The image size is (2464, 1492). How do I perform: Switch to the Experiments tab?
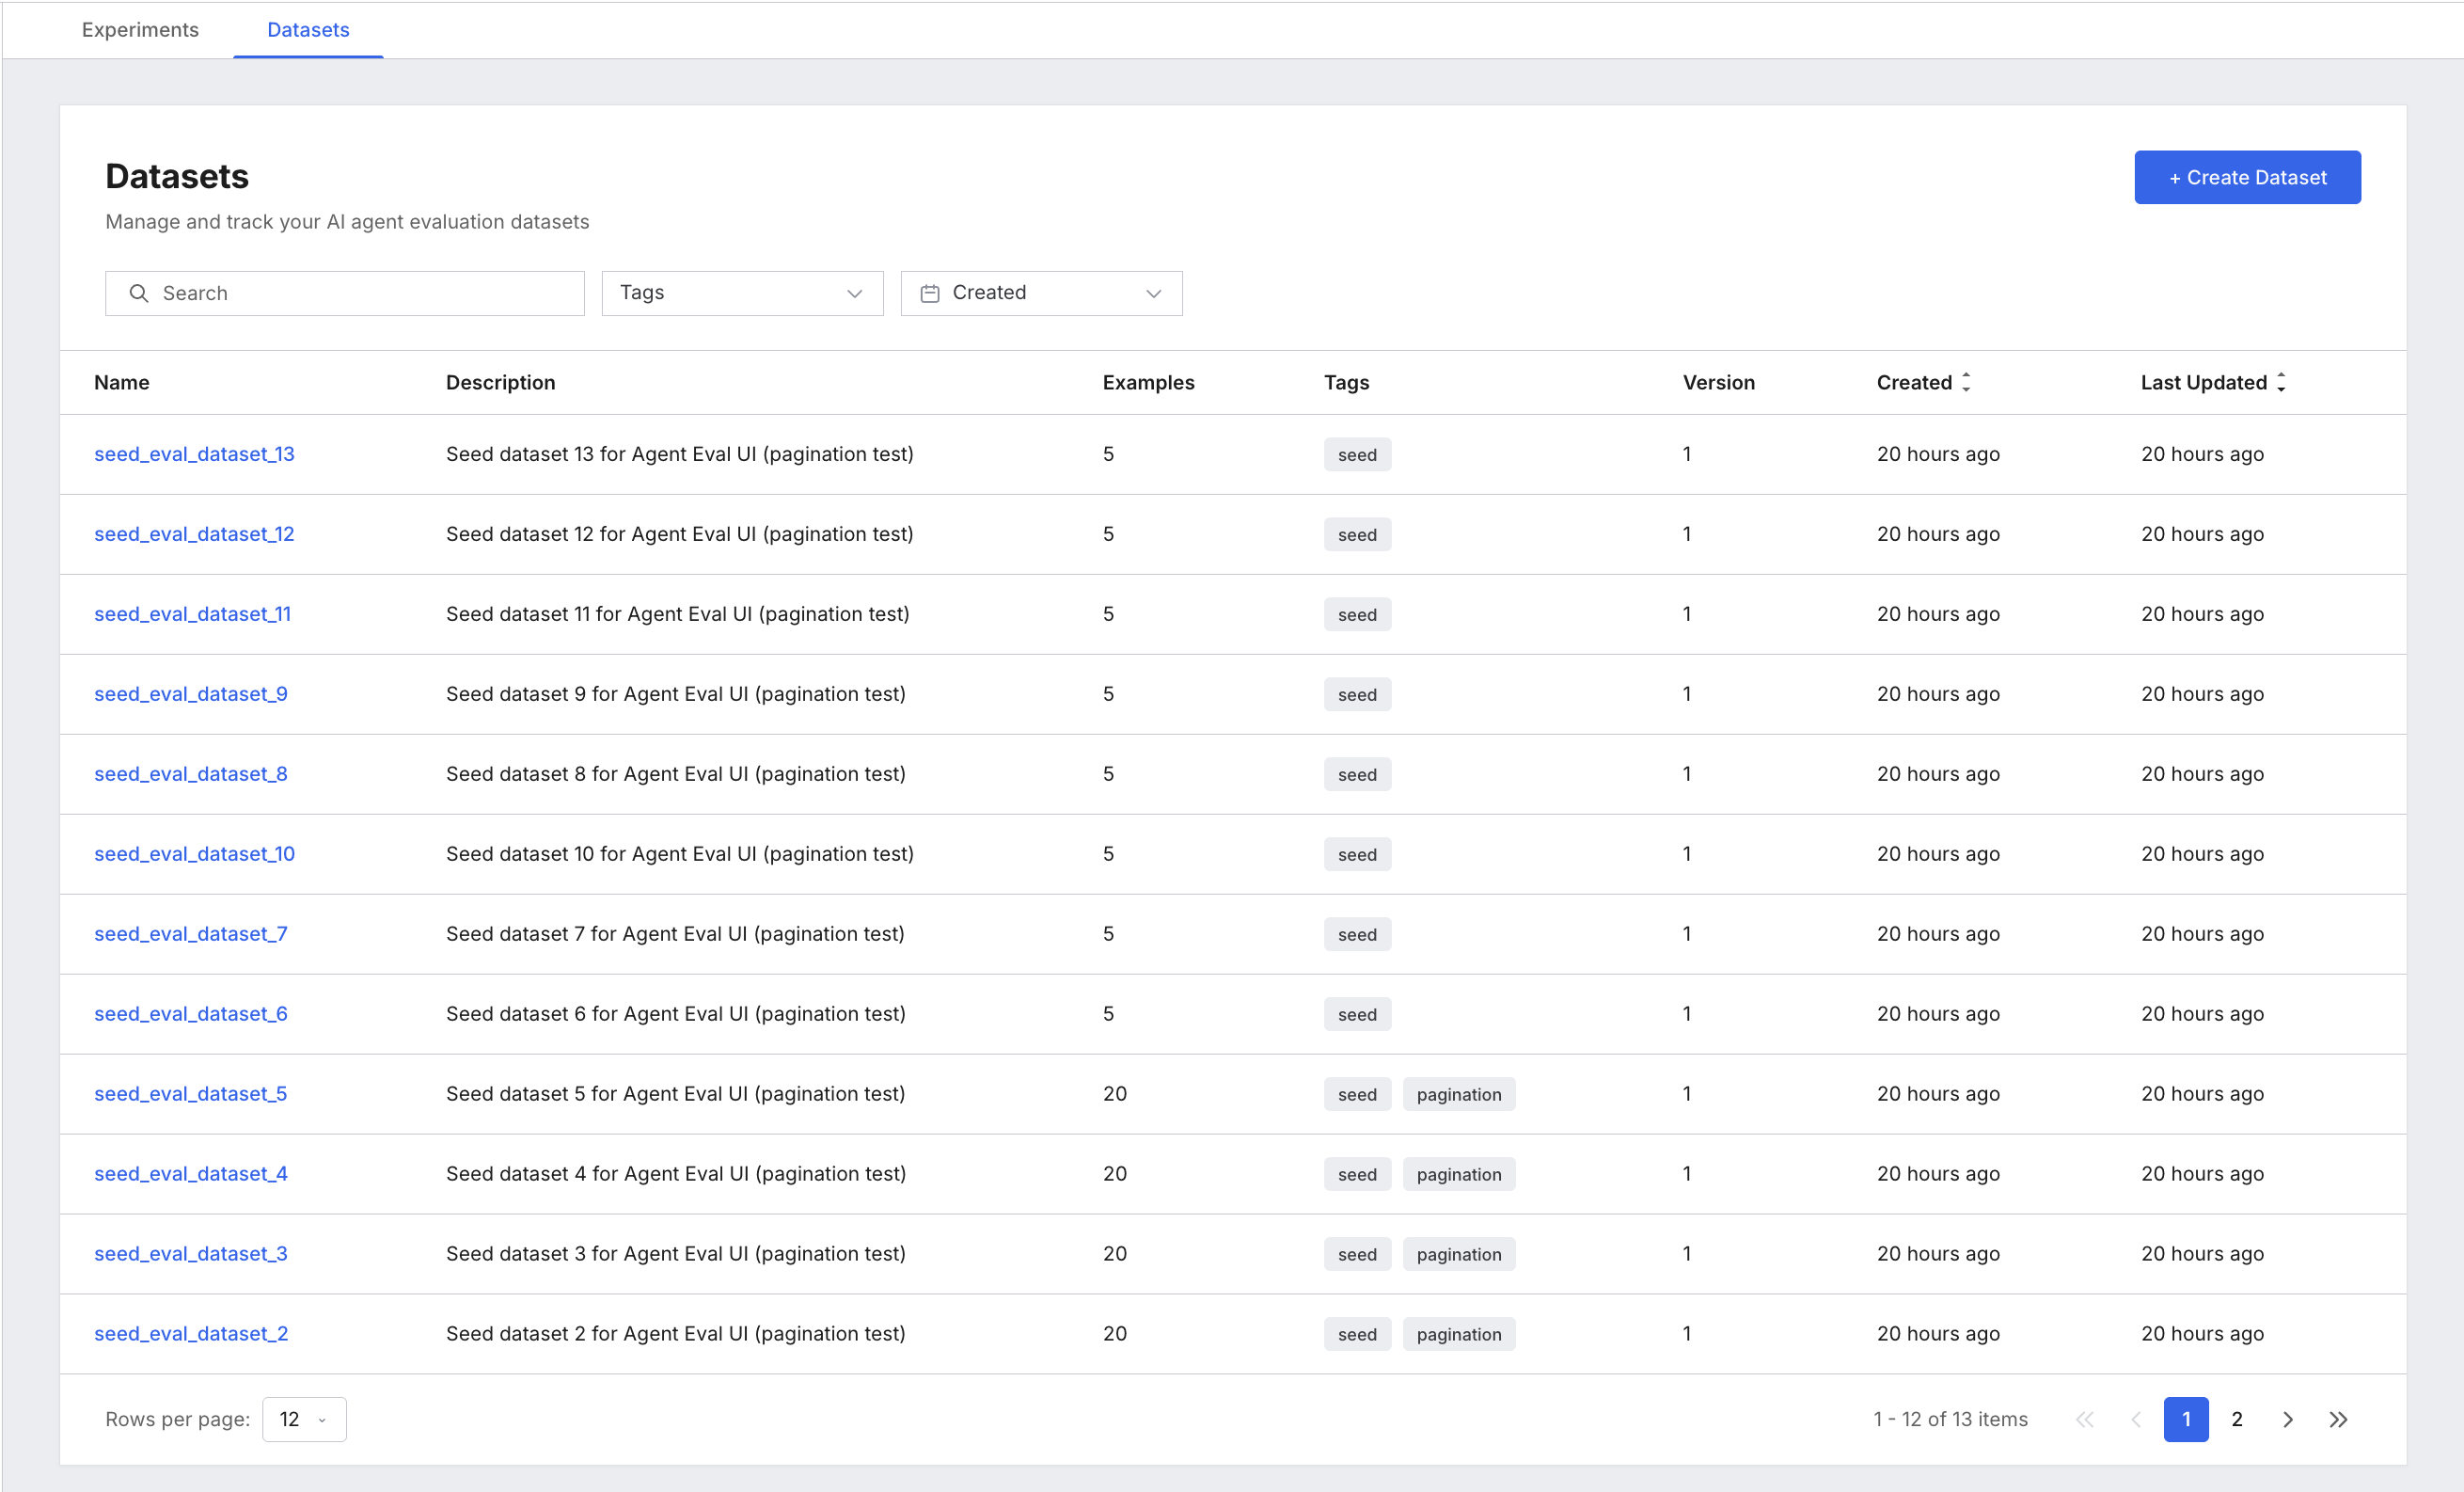pos(140,30)
